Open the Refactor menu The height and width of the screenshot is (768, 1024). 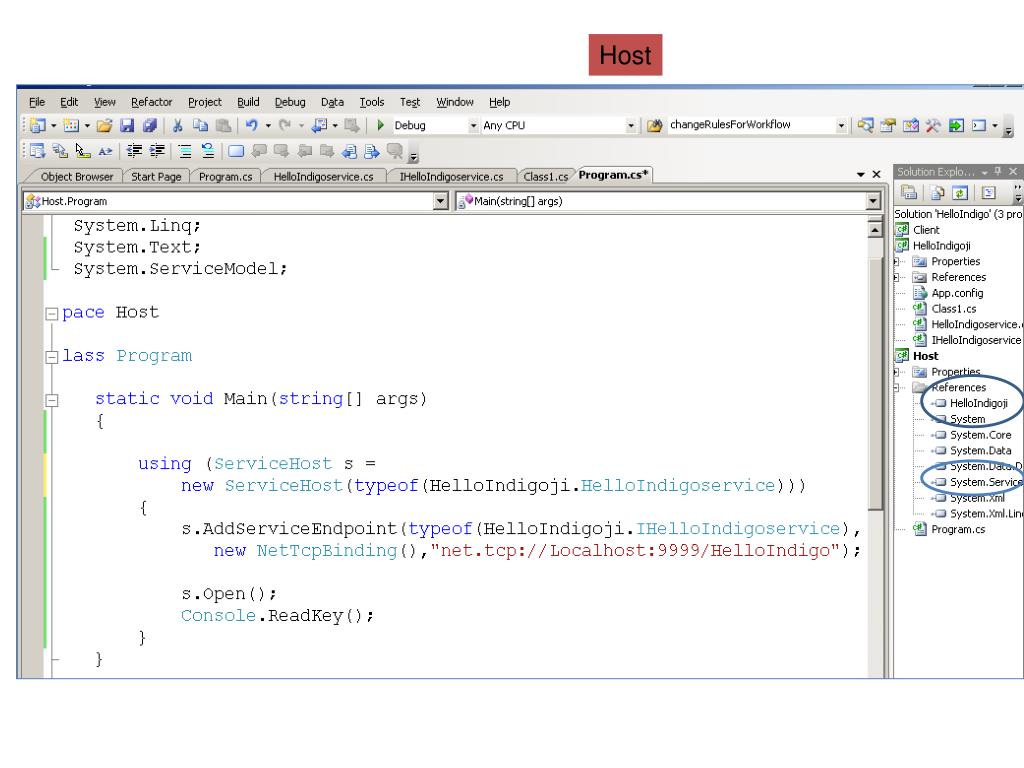coord(152,103)
